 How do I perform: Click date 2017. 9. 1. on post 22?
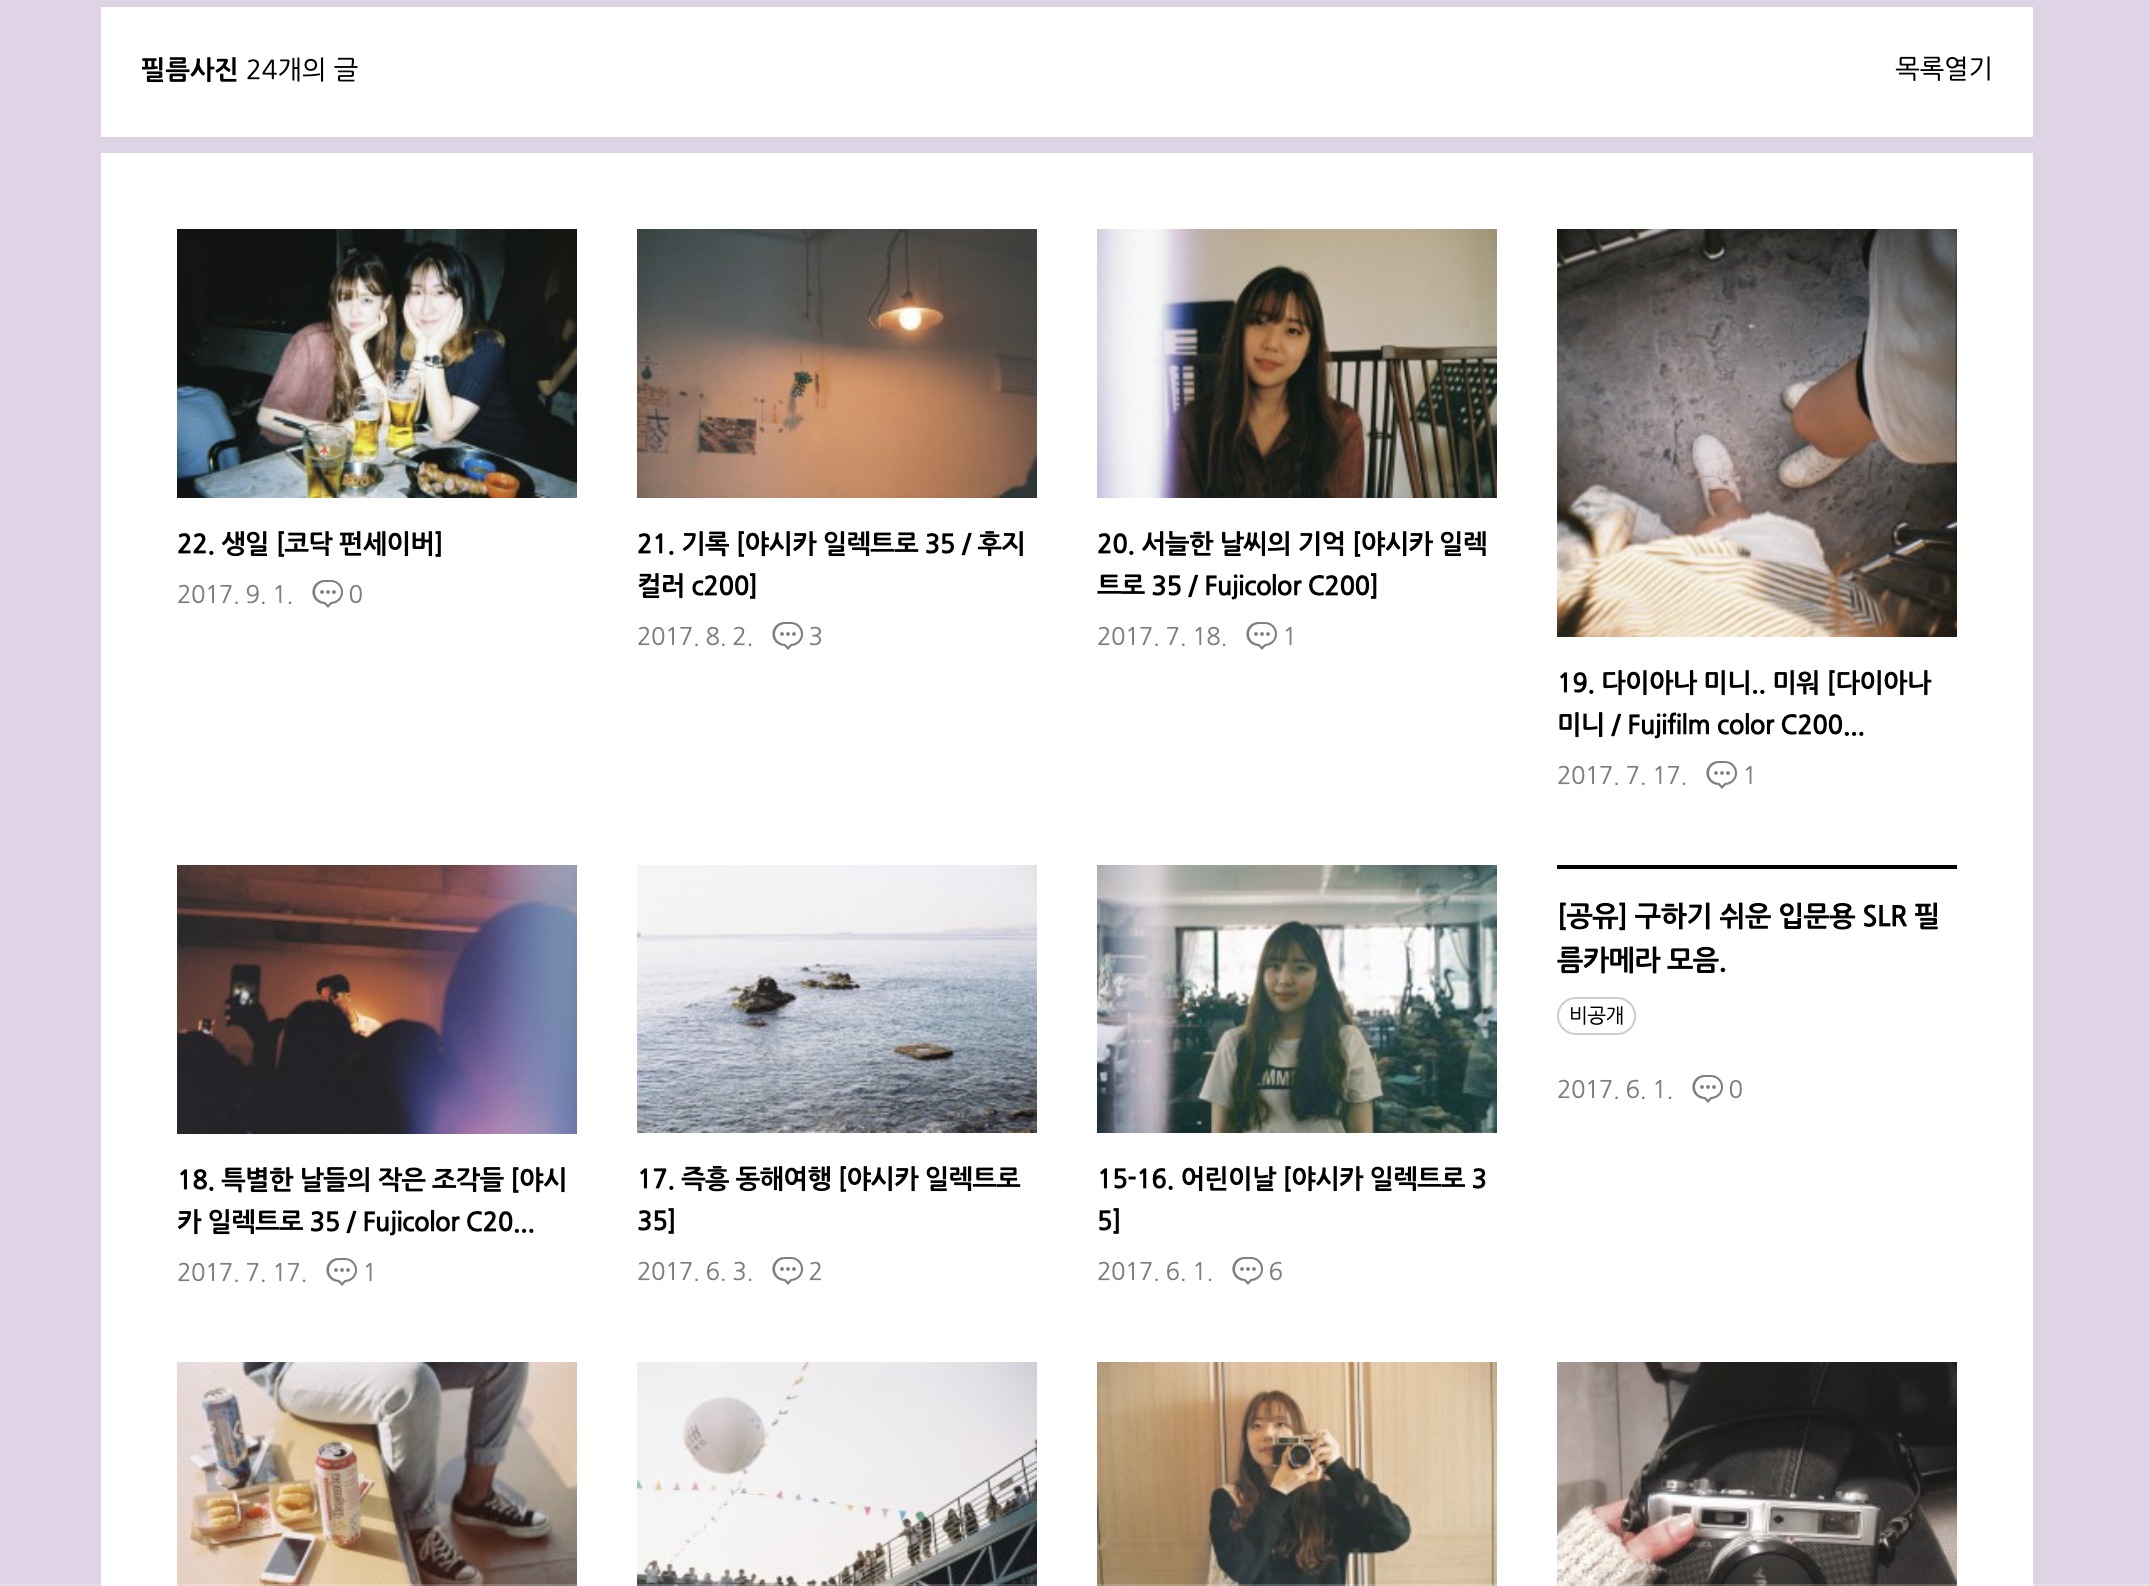click(235, 595)
